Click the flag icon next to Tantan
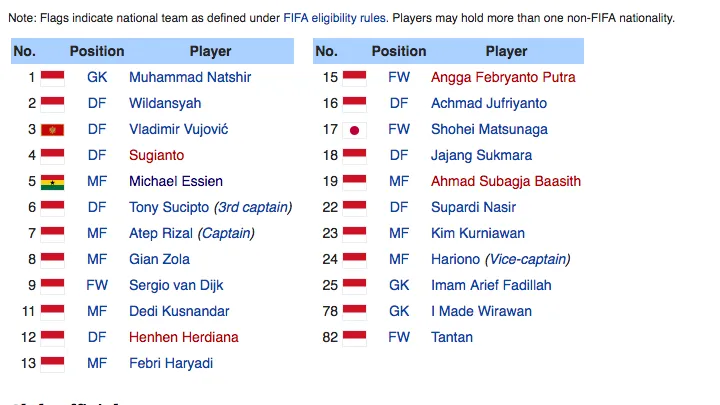Screen dimensions: 720x405 tap(354, 337)
